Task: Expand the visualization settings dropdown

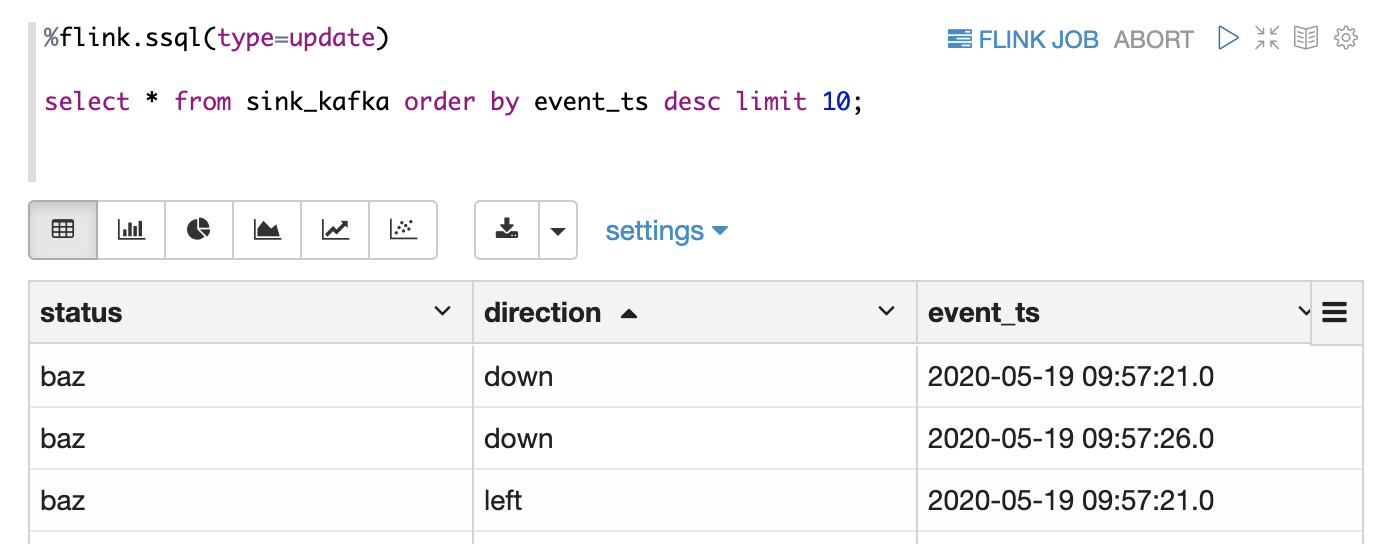Action: [666, 231]
